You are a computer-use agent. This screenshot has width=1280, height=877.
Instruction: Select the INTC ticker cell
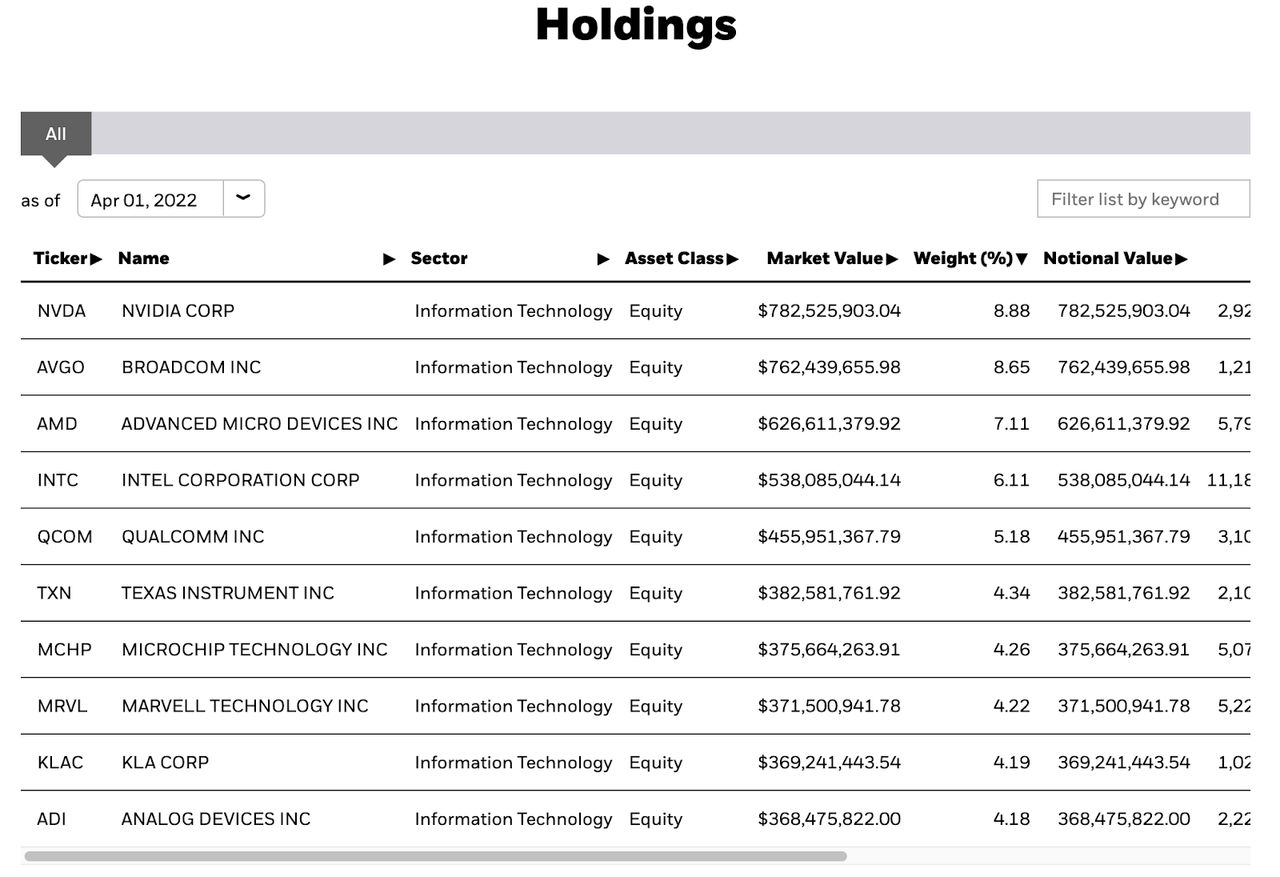pyautogui.click(x=58, y=480)
